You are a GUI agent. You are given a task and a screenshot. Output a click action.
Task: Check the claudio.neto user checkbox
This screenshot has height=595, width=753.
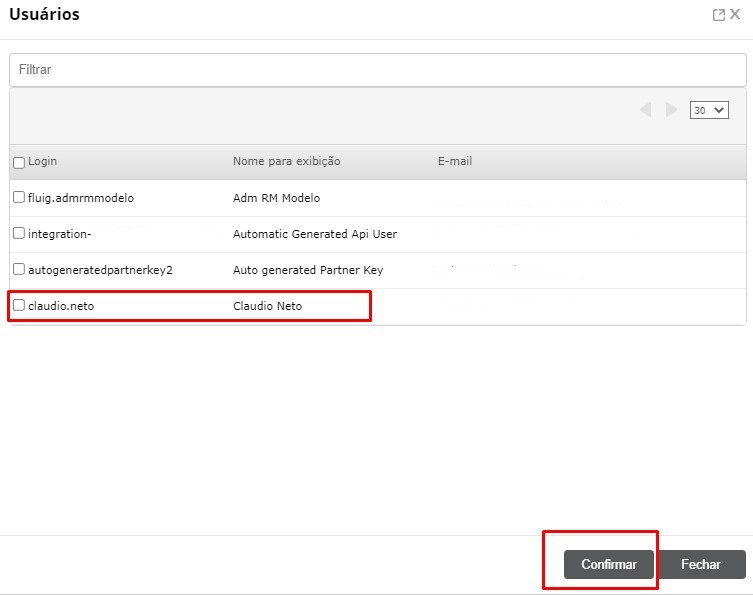coord(19,305)
